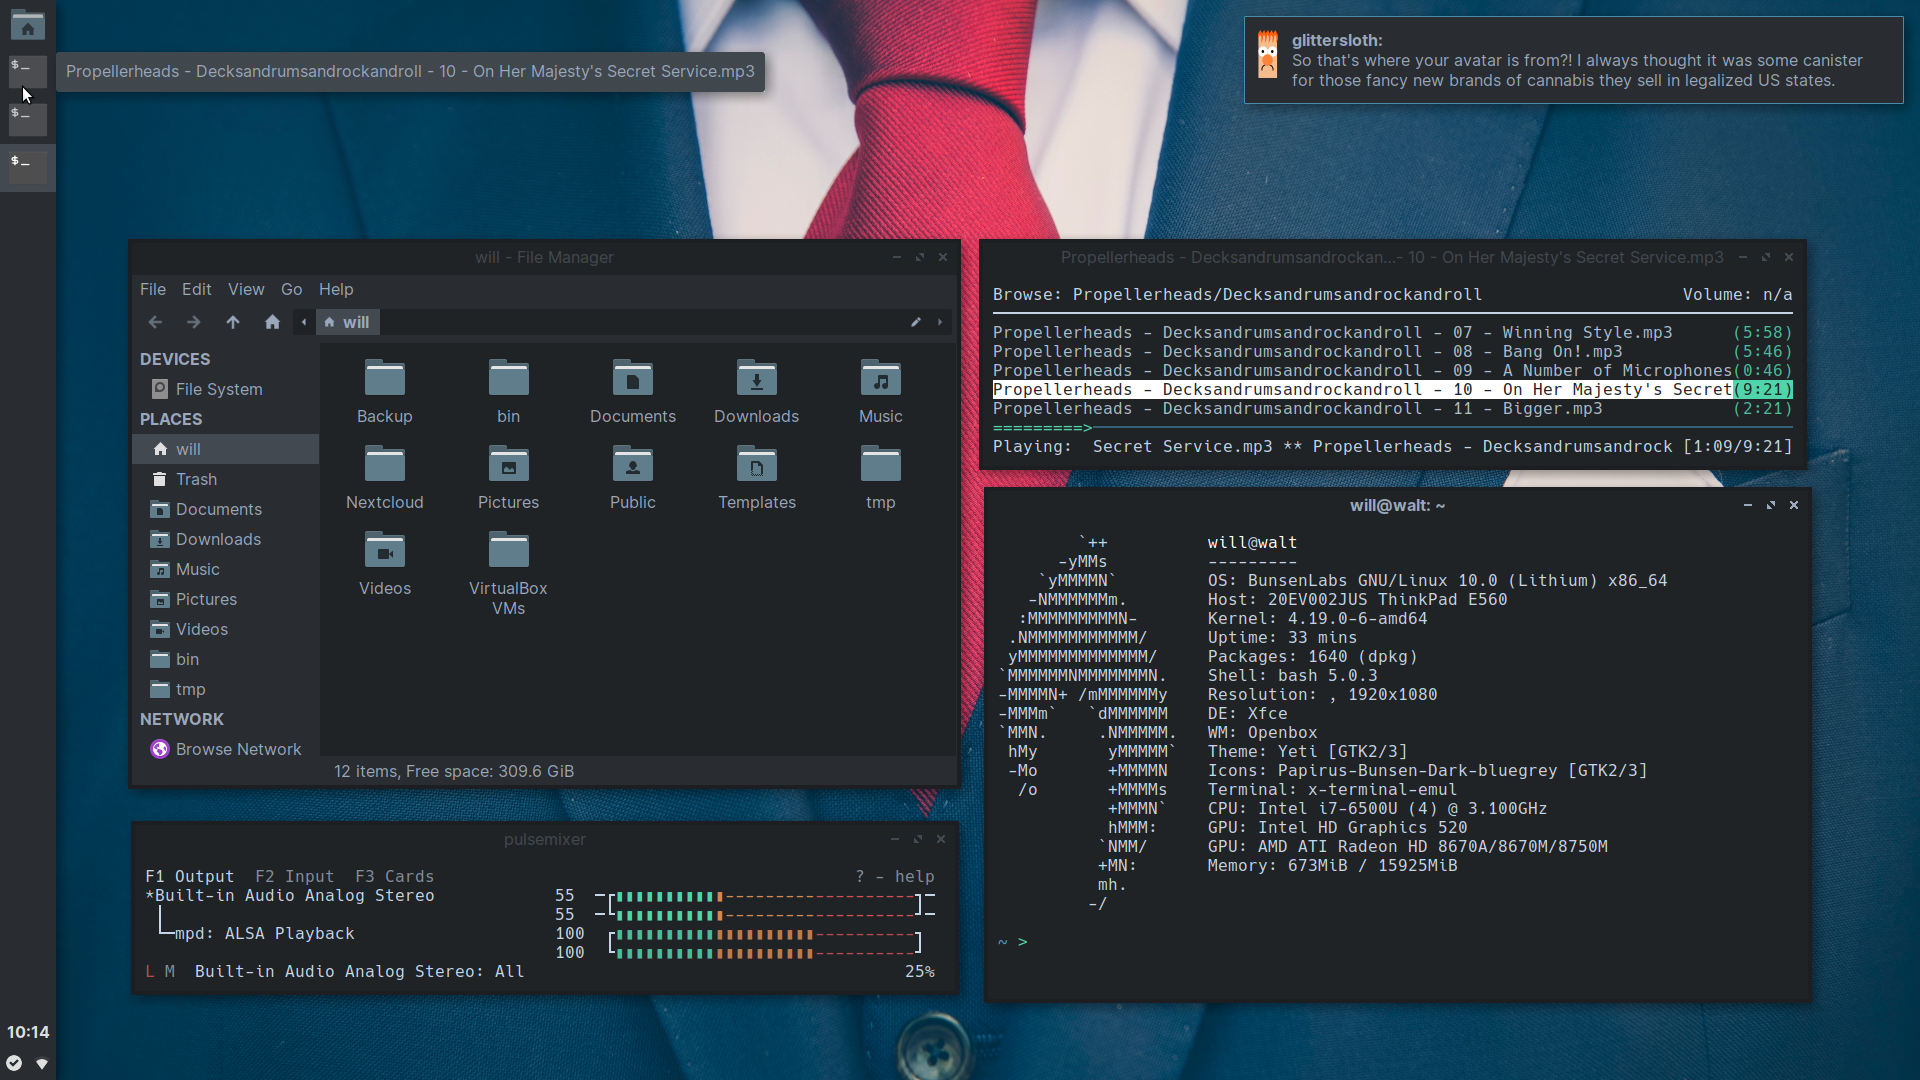Select Trash in the Places sidebar
1920x1080 pixels.
point(196,479)
